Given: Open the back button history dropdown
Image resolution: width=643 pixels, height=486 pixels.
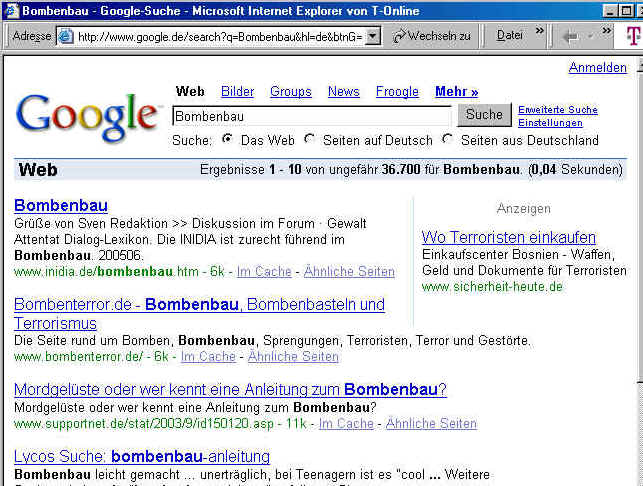Looking at the screenshot, I should click(x=591, y=37).
